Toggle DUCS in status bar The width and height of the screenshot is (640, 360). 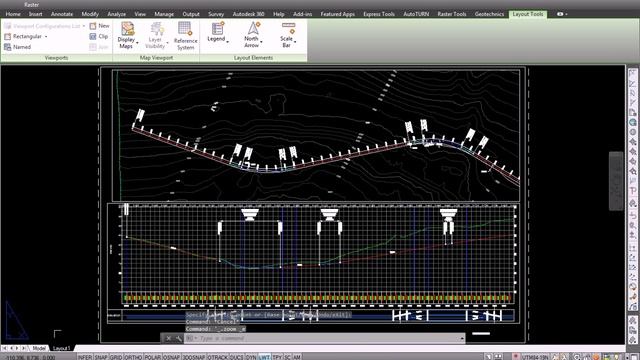point(236,357)
